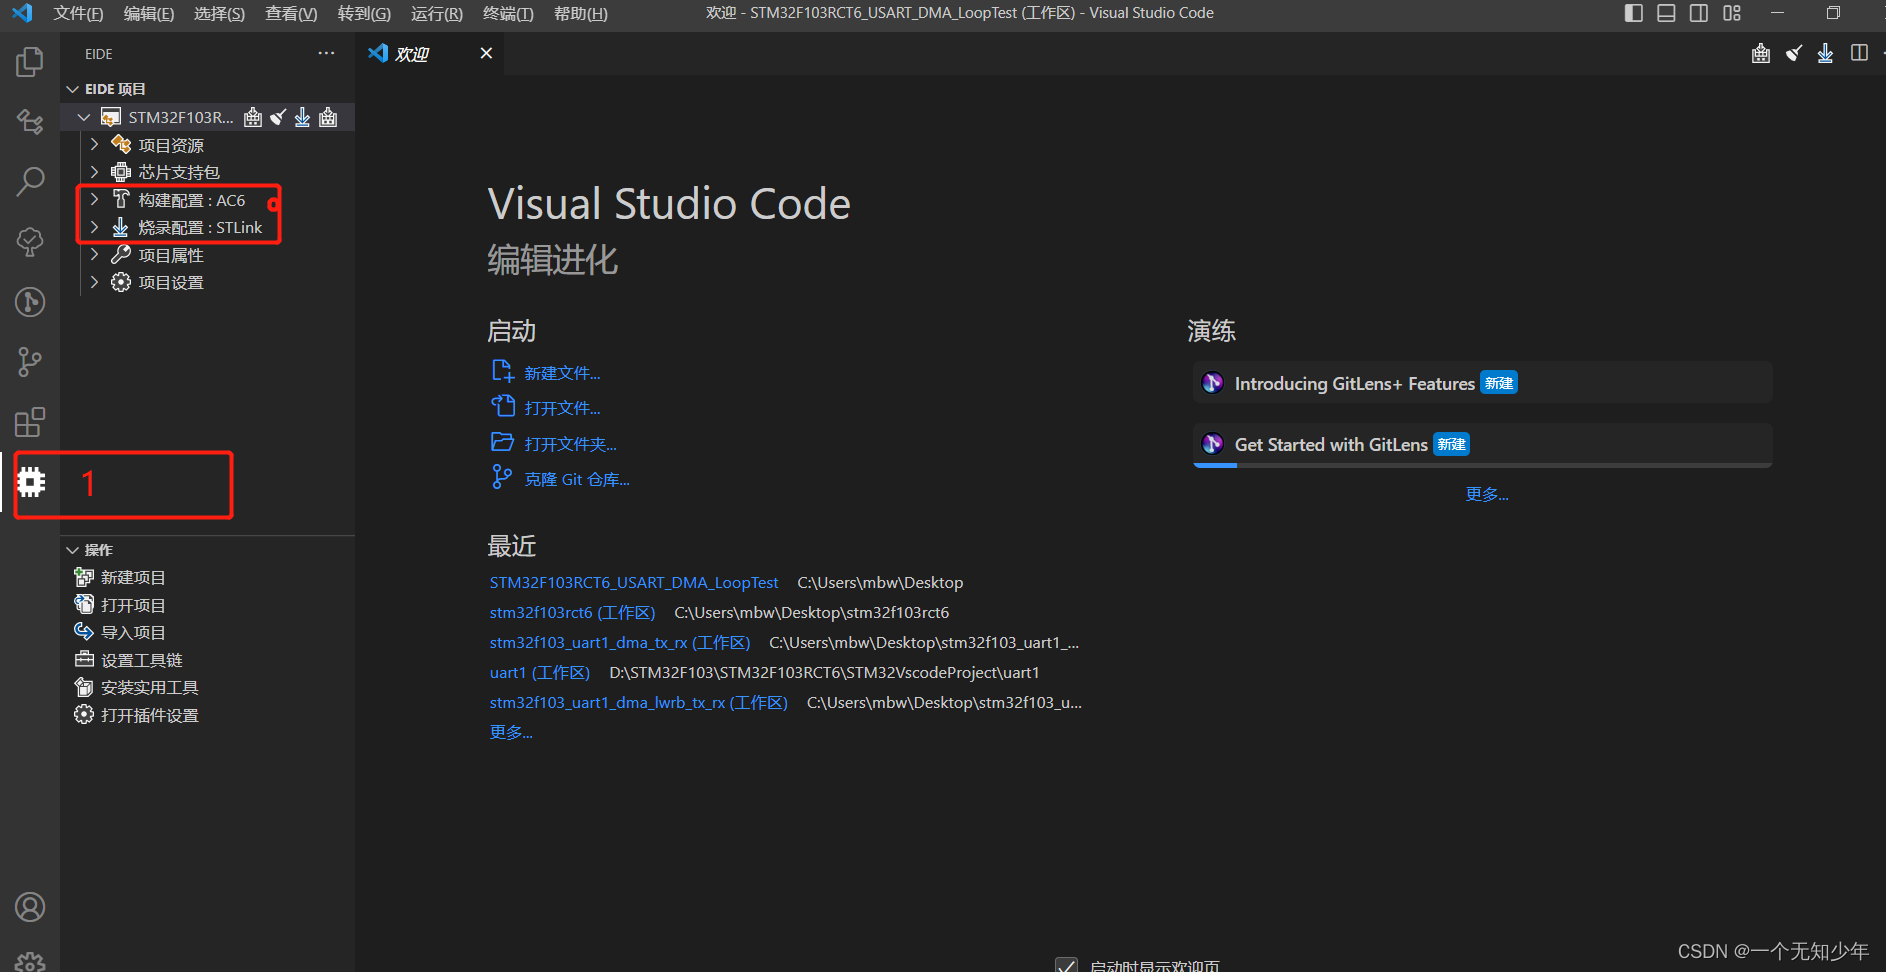Toggle the bottom panel visibility

click(1666, 13)
